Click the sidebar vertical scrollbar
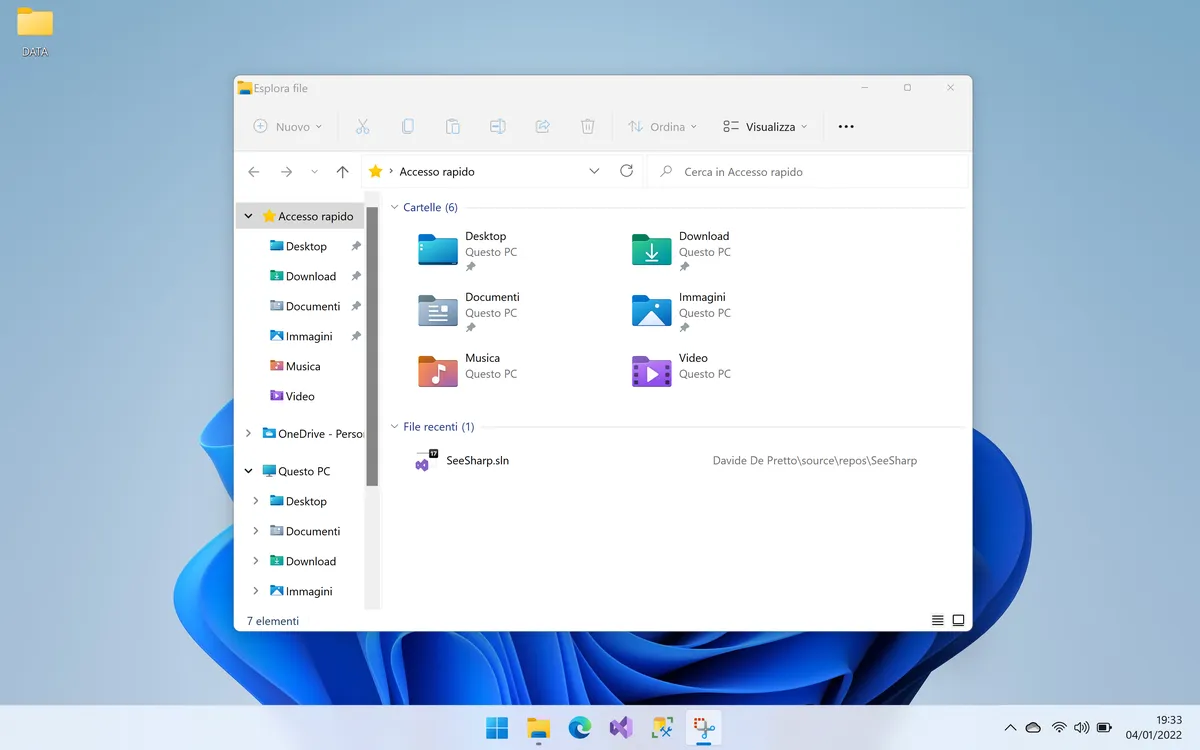The image size is (1200, 750). coord(372,346)
